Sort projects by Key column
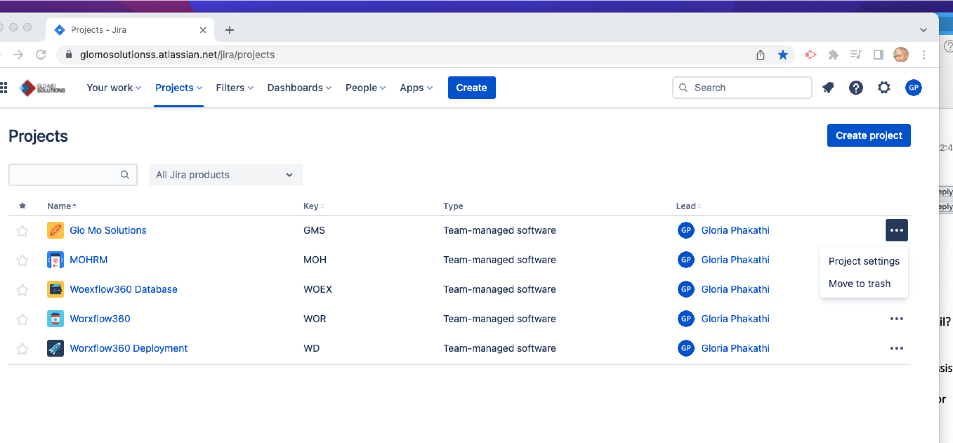953x443 pixels. click(x=314, y=206)
